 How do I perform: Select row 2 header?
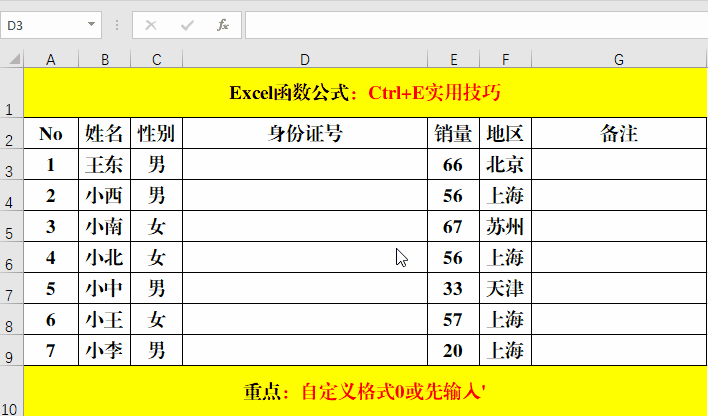pyautogui.click(x=11, y=133)
